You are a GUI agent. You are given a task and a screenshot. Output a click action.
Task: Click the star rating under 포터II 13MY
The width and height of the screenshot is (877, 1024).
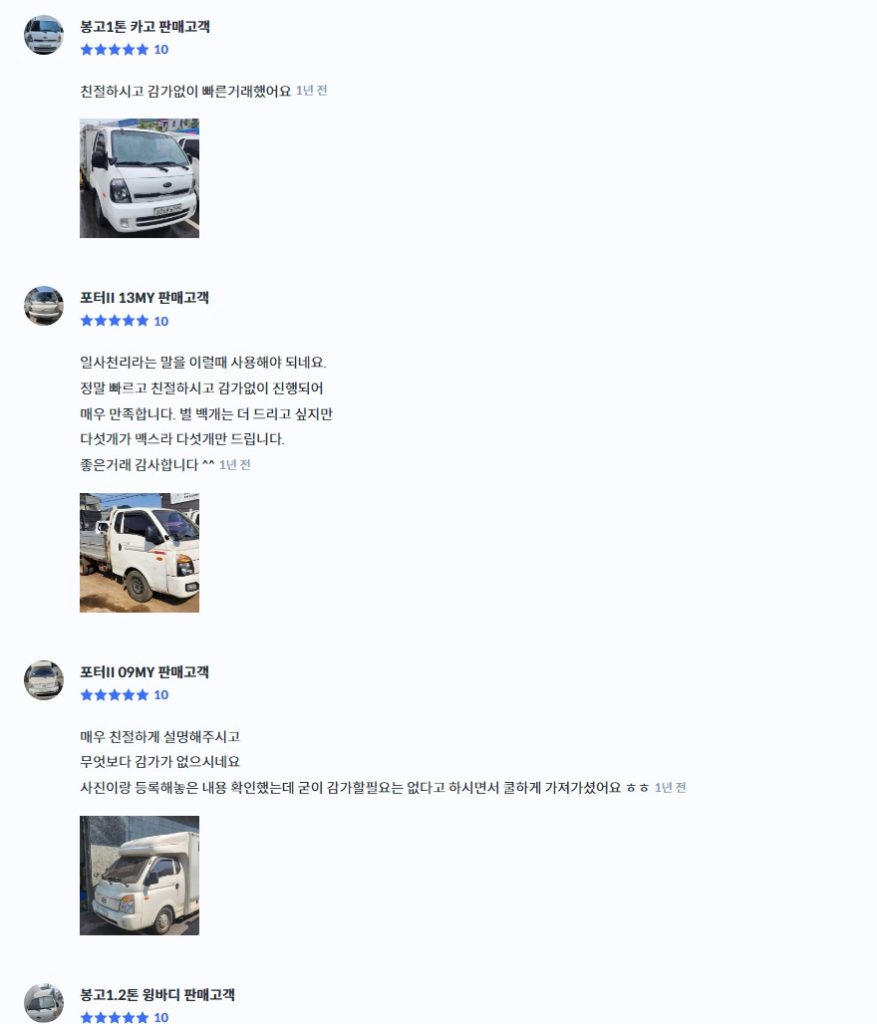114,321
